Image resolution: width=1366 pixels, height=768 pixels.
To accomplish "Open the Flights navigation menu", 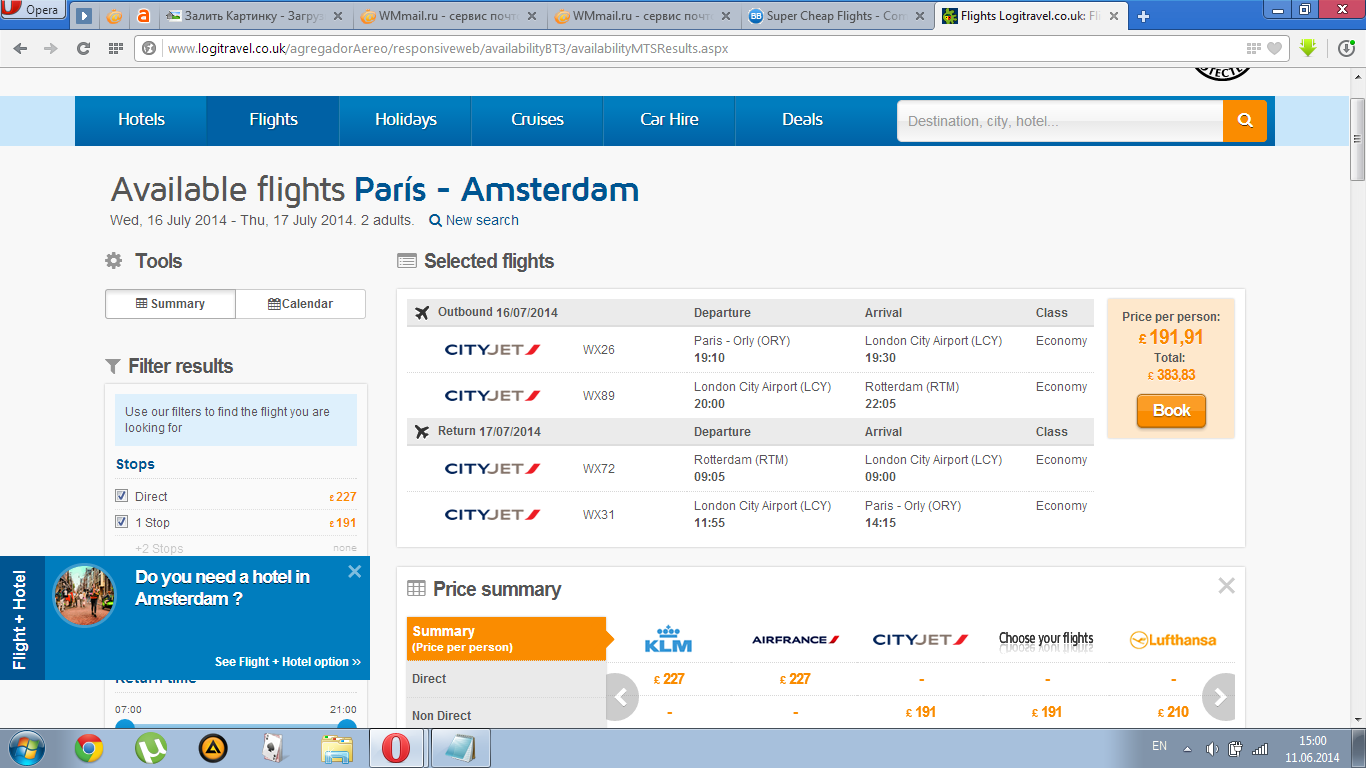I will [273, 120].
